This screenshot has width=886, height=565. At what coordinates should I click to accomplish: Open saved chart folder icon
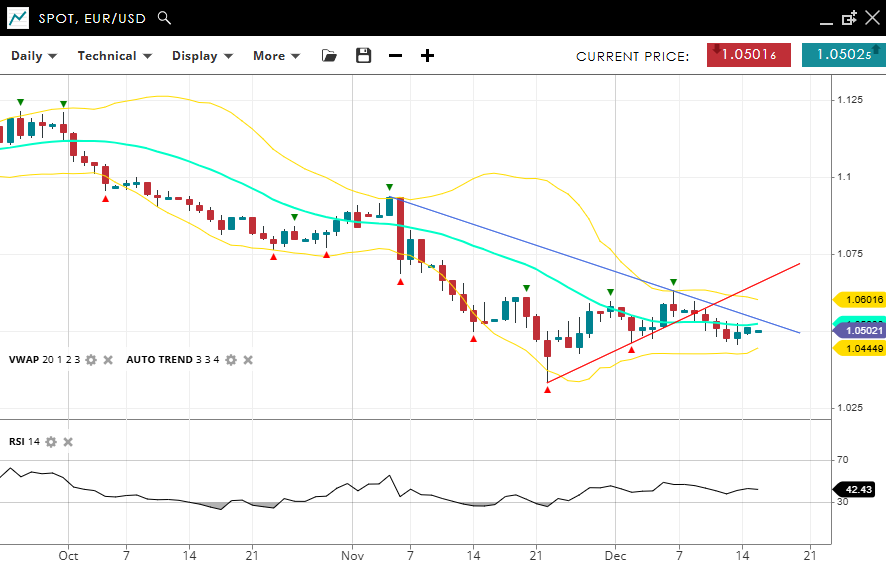329,56
